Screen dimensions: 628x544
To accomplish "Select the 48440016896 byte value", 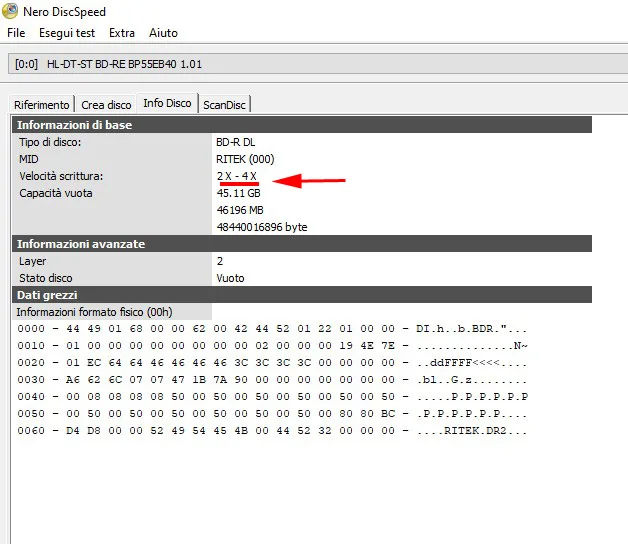I will coord(262,227).
